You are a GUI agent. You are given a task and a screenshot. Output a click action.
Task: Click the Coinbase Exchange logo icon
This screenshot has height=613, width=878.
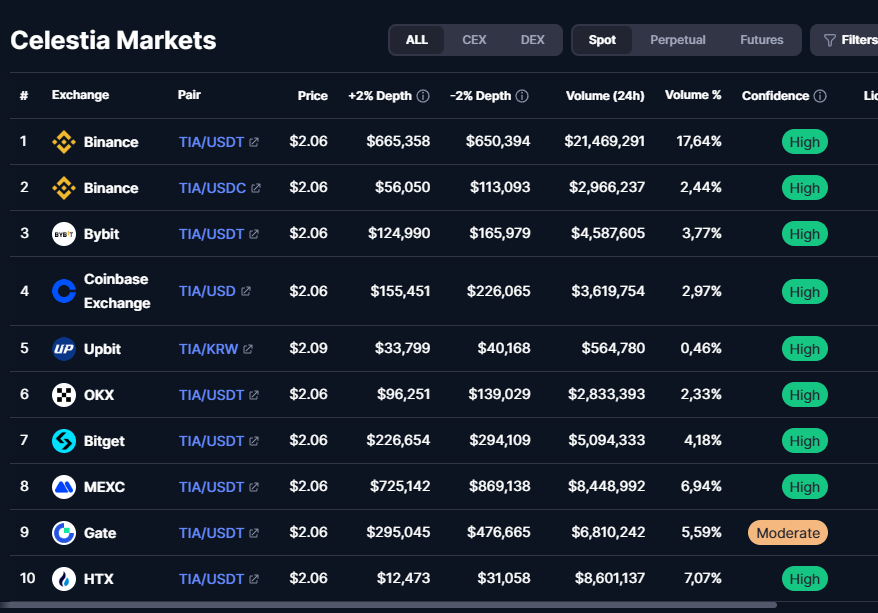coord(64,291)
